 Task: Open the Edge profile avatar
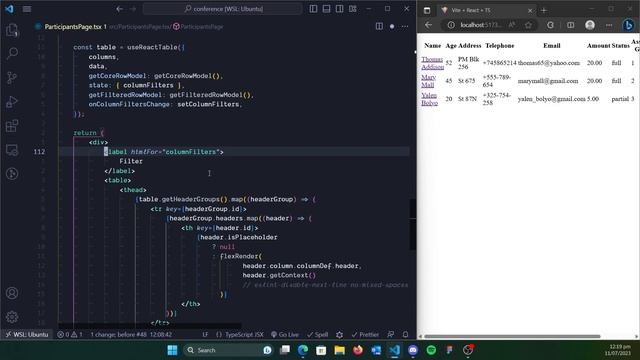tap(590, 25)
